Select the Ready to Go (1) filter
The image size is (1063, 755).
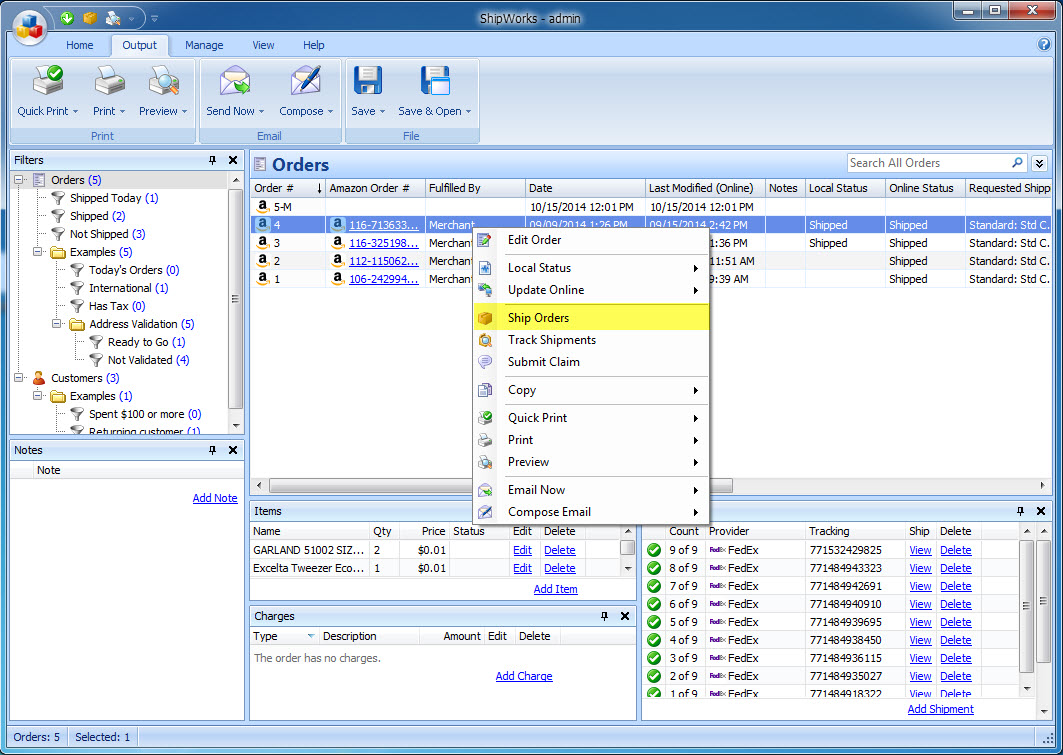pyautogui.click(x=146, y=342)
